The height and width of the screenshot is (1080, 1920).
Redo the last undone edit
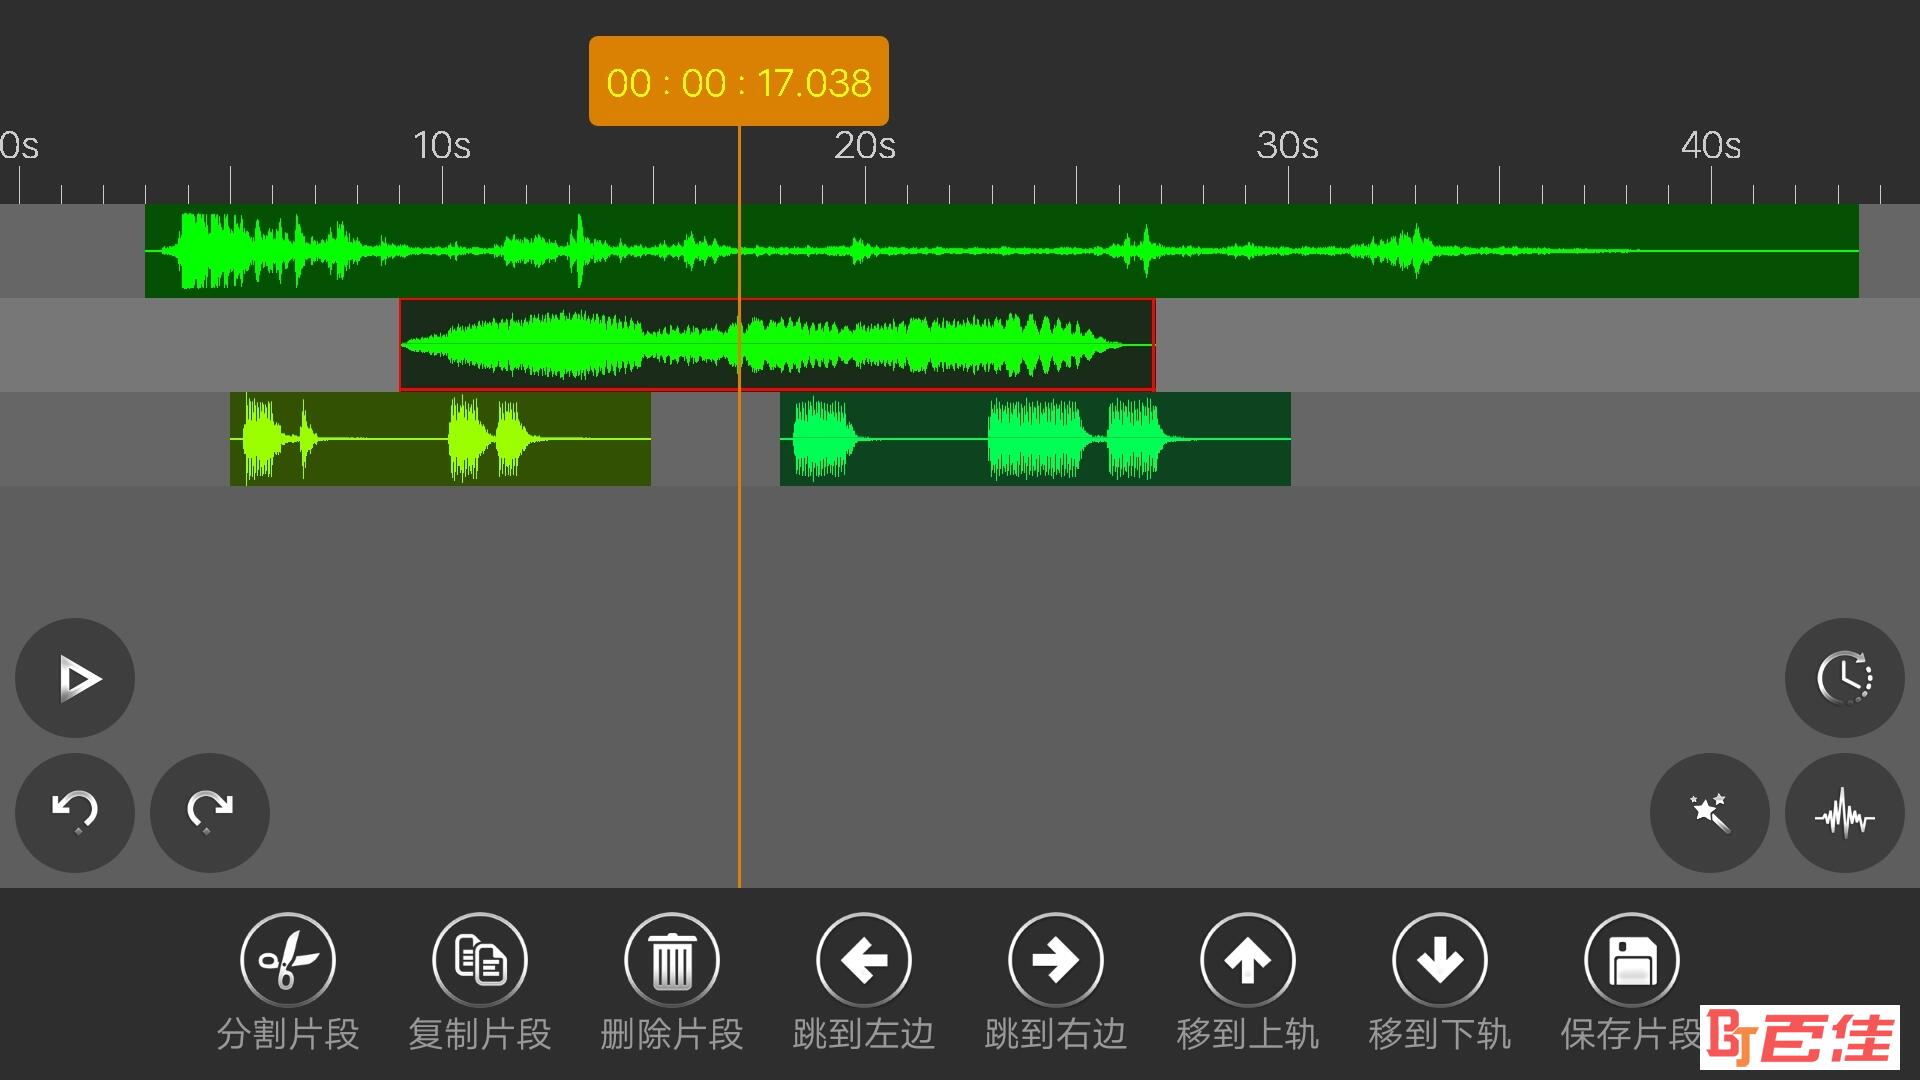point(210,812)
